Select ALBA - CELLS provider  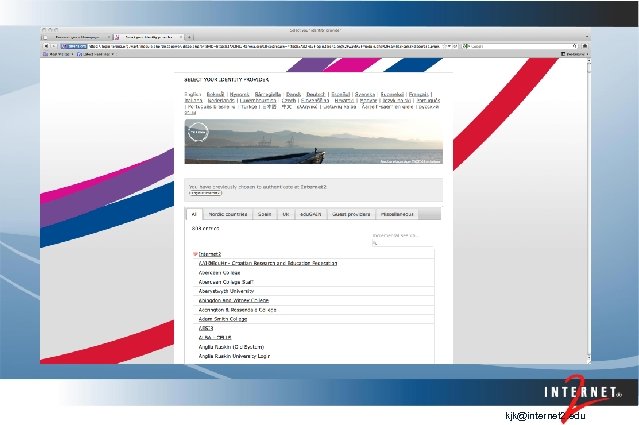click(215, 337)
